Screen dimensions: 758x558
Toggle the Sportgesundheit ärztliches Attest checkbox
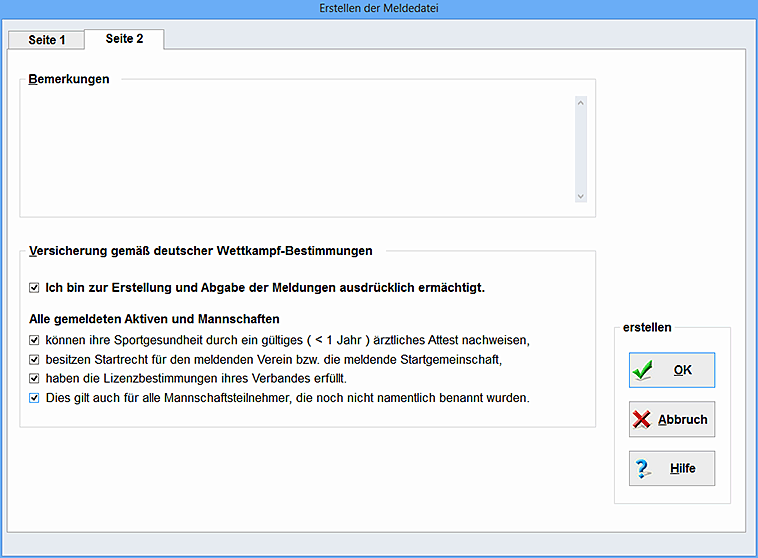point(34,340)
